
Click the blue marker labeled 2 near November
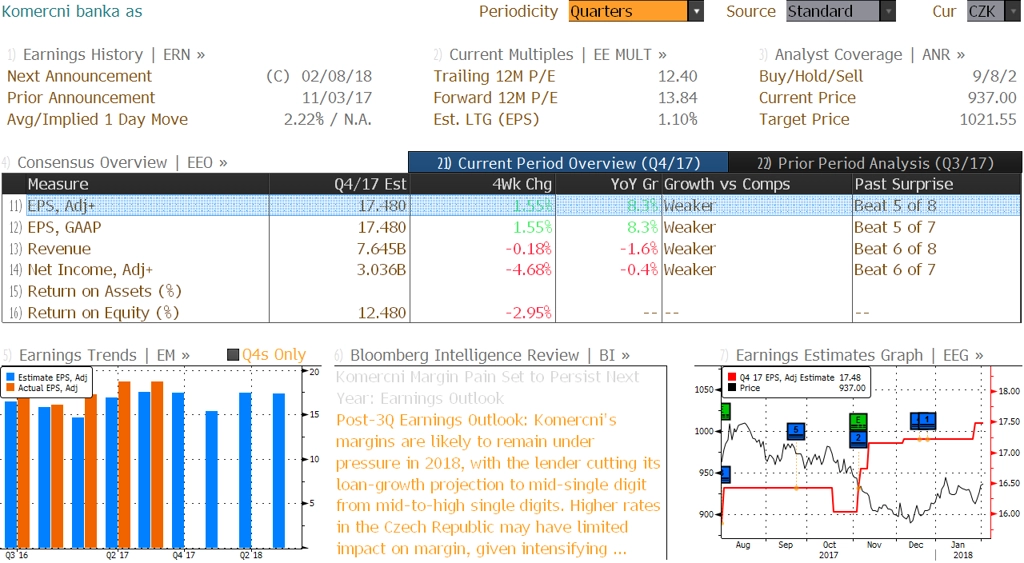[858, 438]
